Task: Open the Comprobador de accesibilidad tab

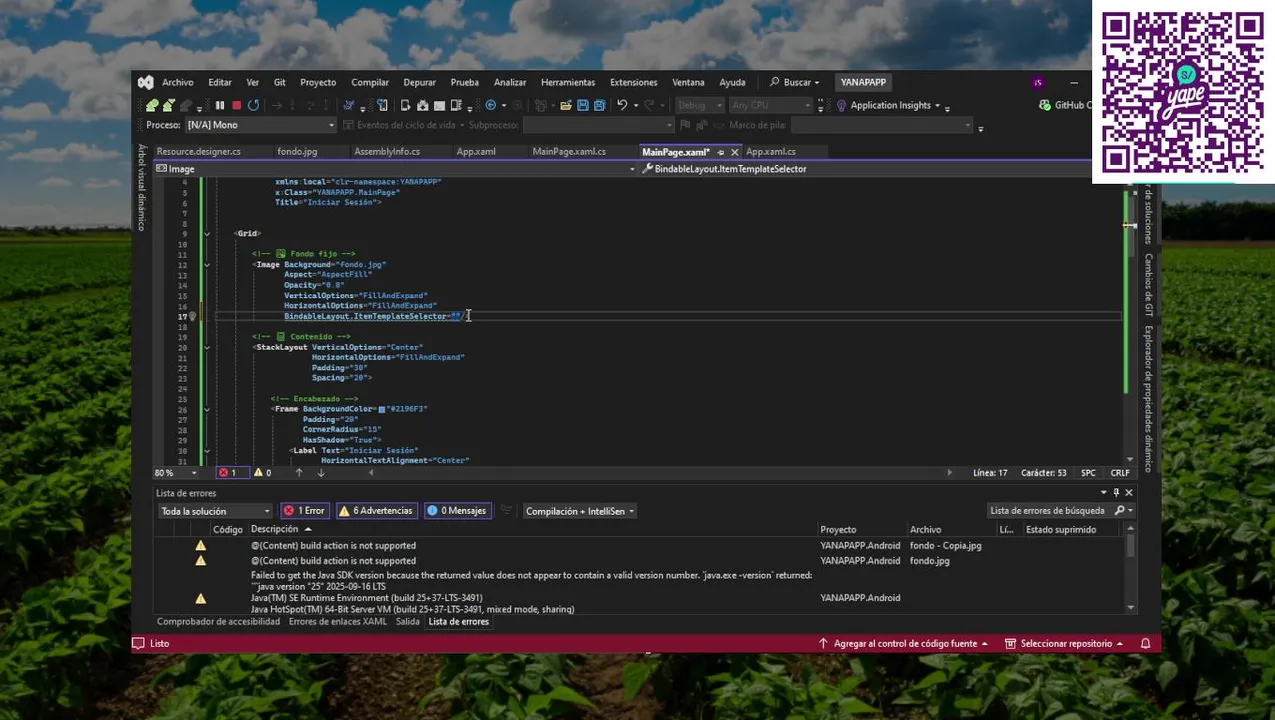Action: 218,622
